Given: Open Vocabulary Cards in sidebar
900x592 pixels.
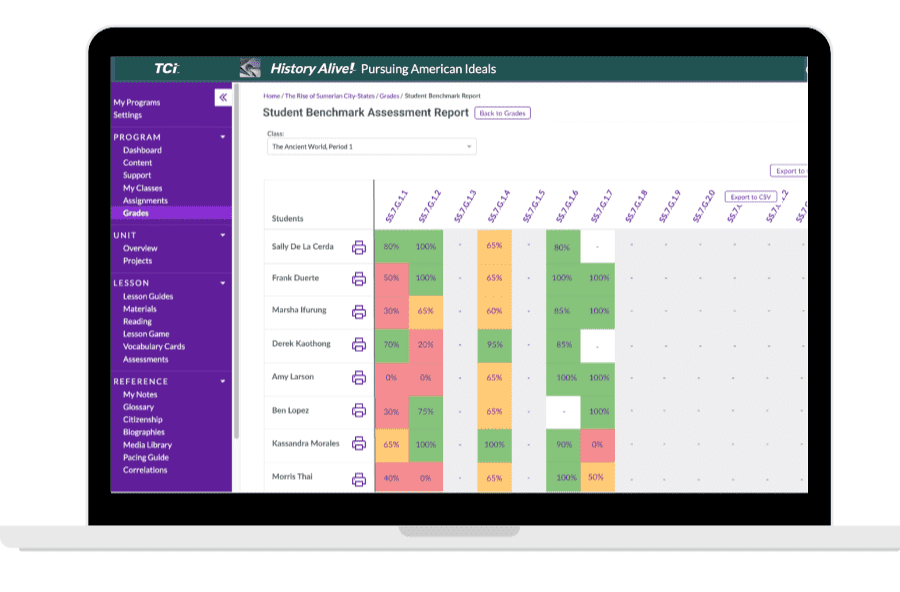Looking at the screenshot, I should [154, 346].
